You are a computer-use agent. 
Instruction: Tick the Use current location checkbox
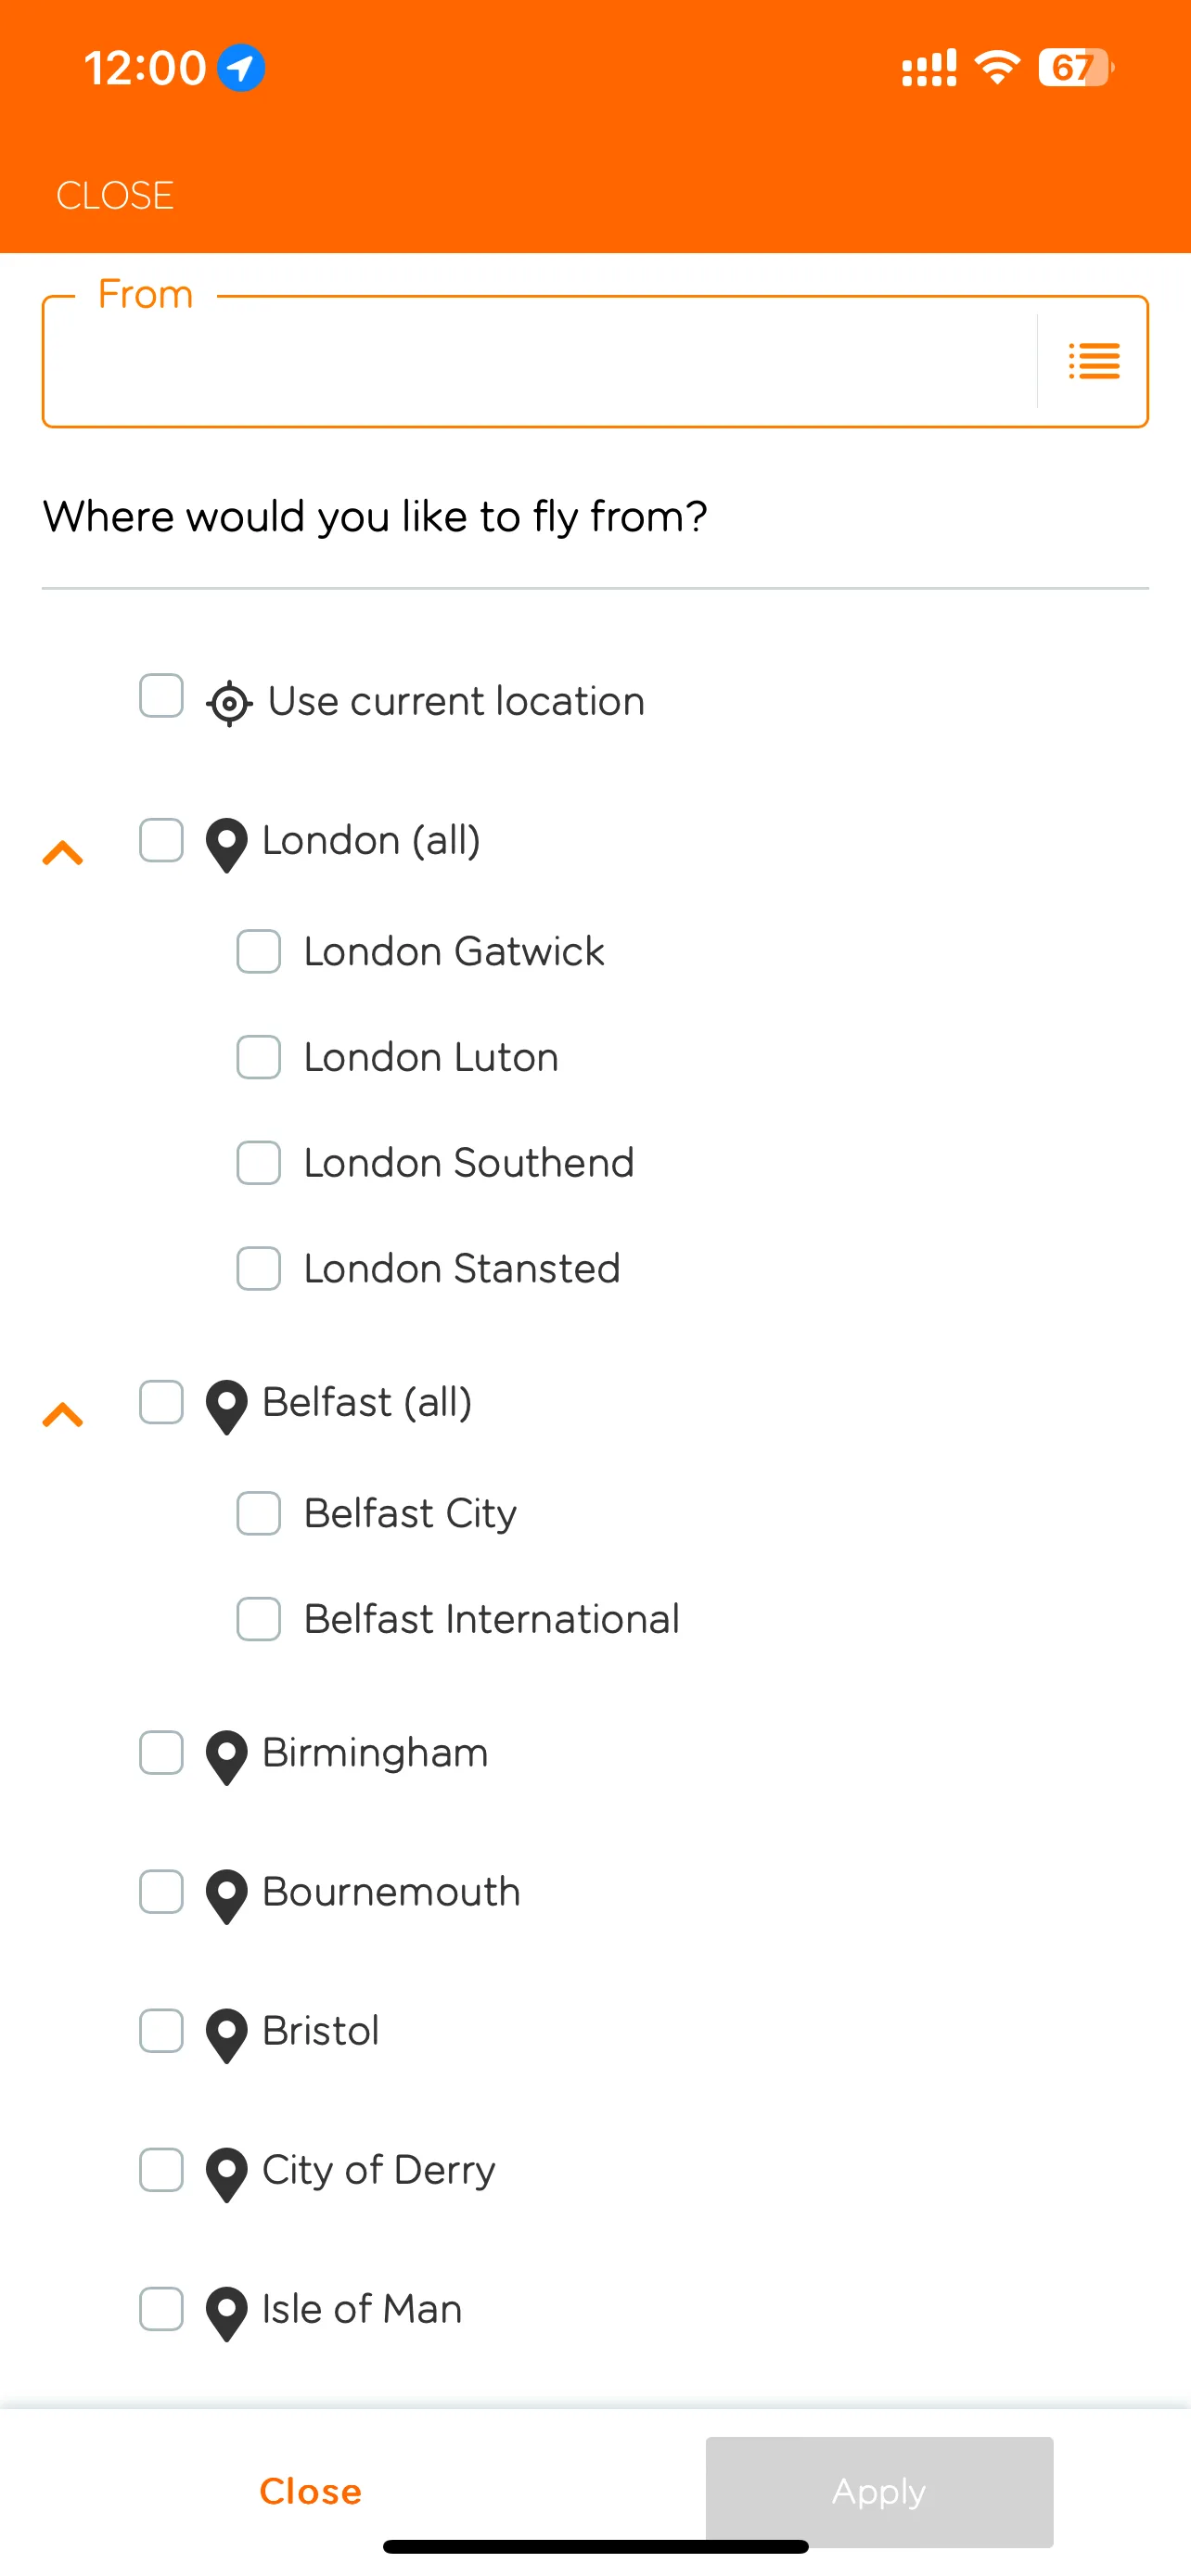(x=161, y=696)
